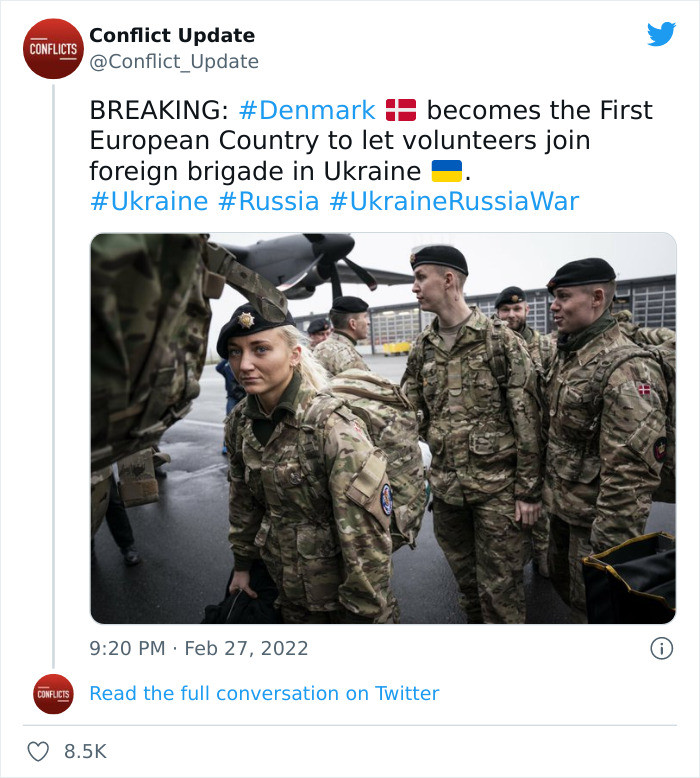Click the Ukraine flag emoji
Screen dimensions: 700x778
(446, 171)
